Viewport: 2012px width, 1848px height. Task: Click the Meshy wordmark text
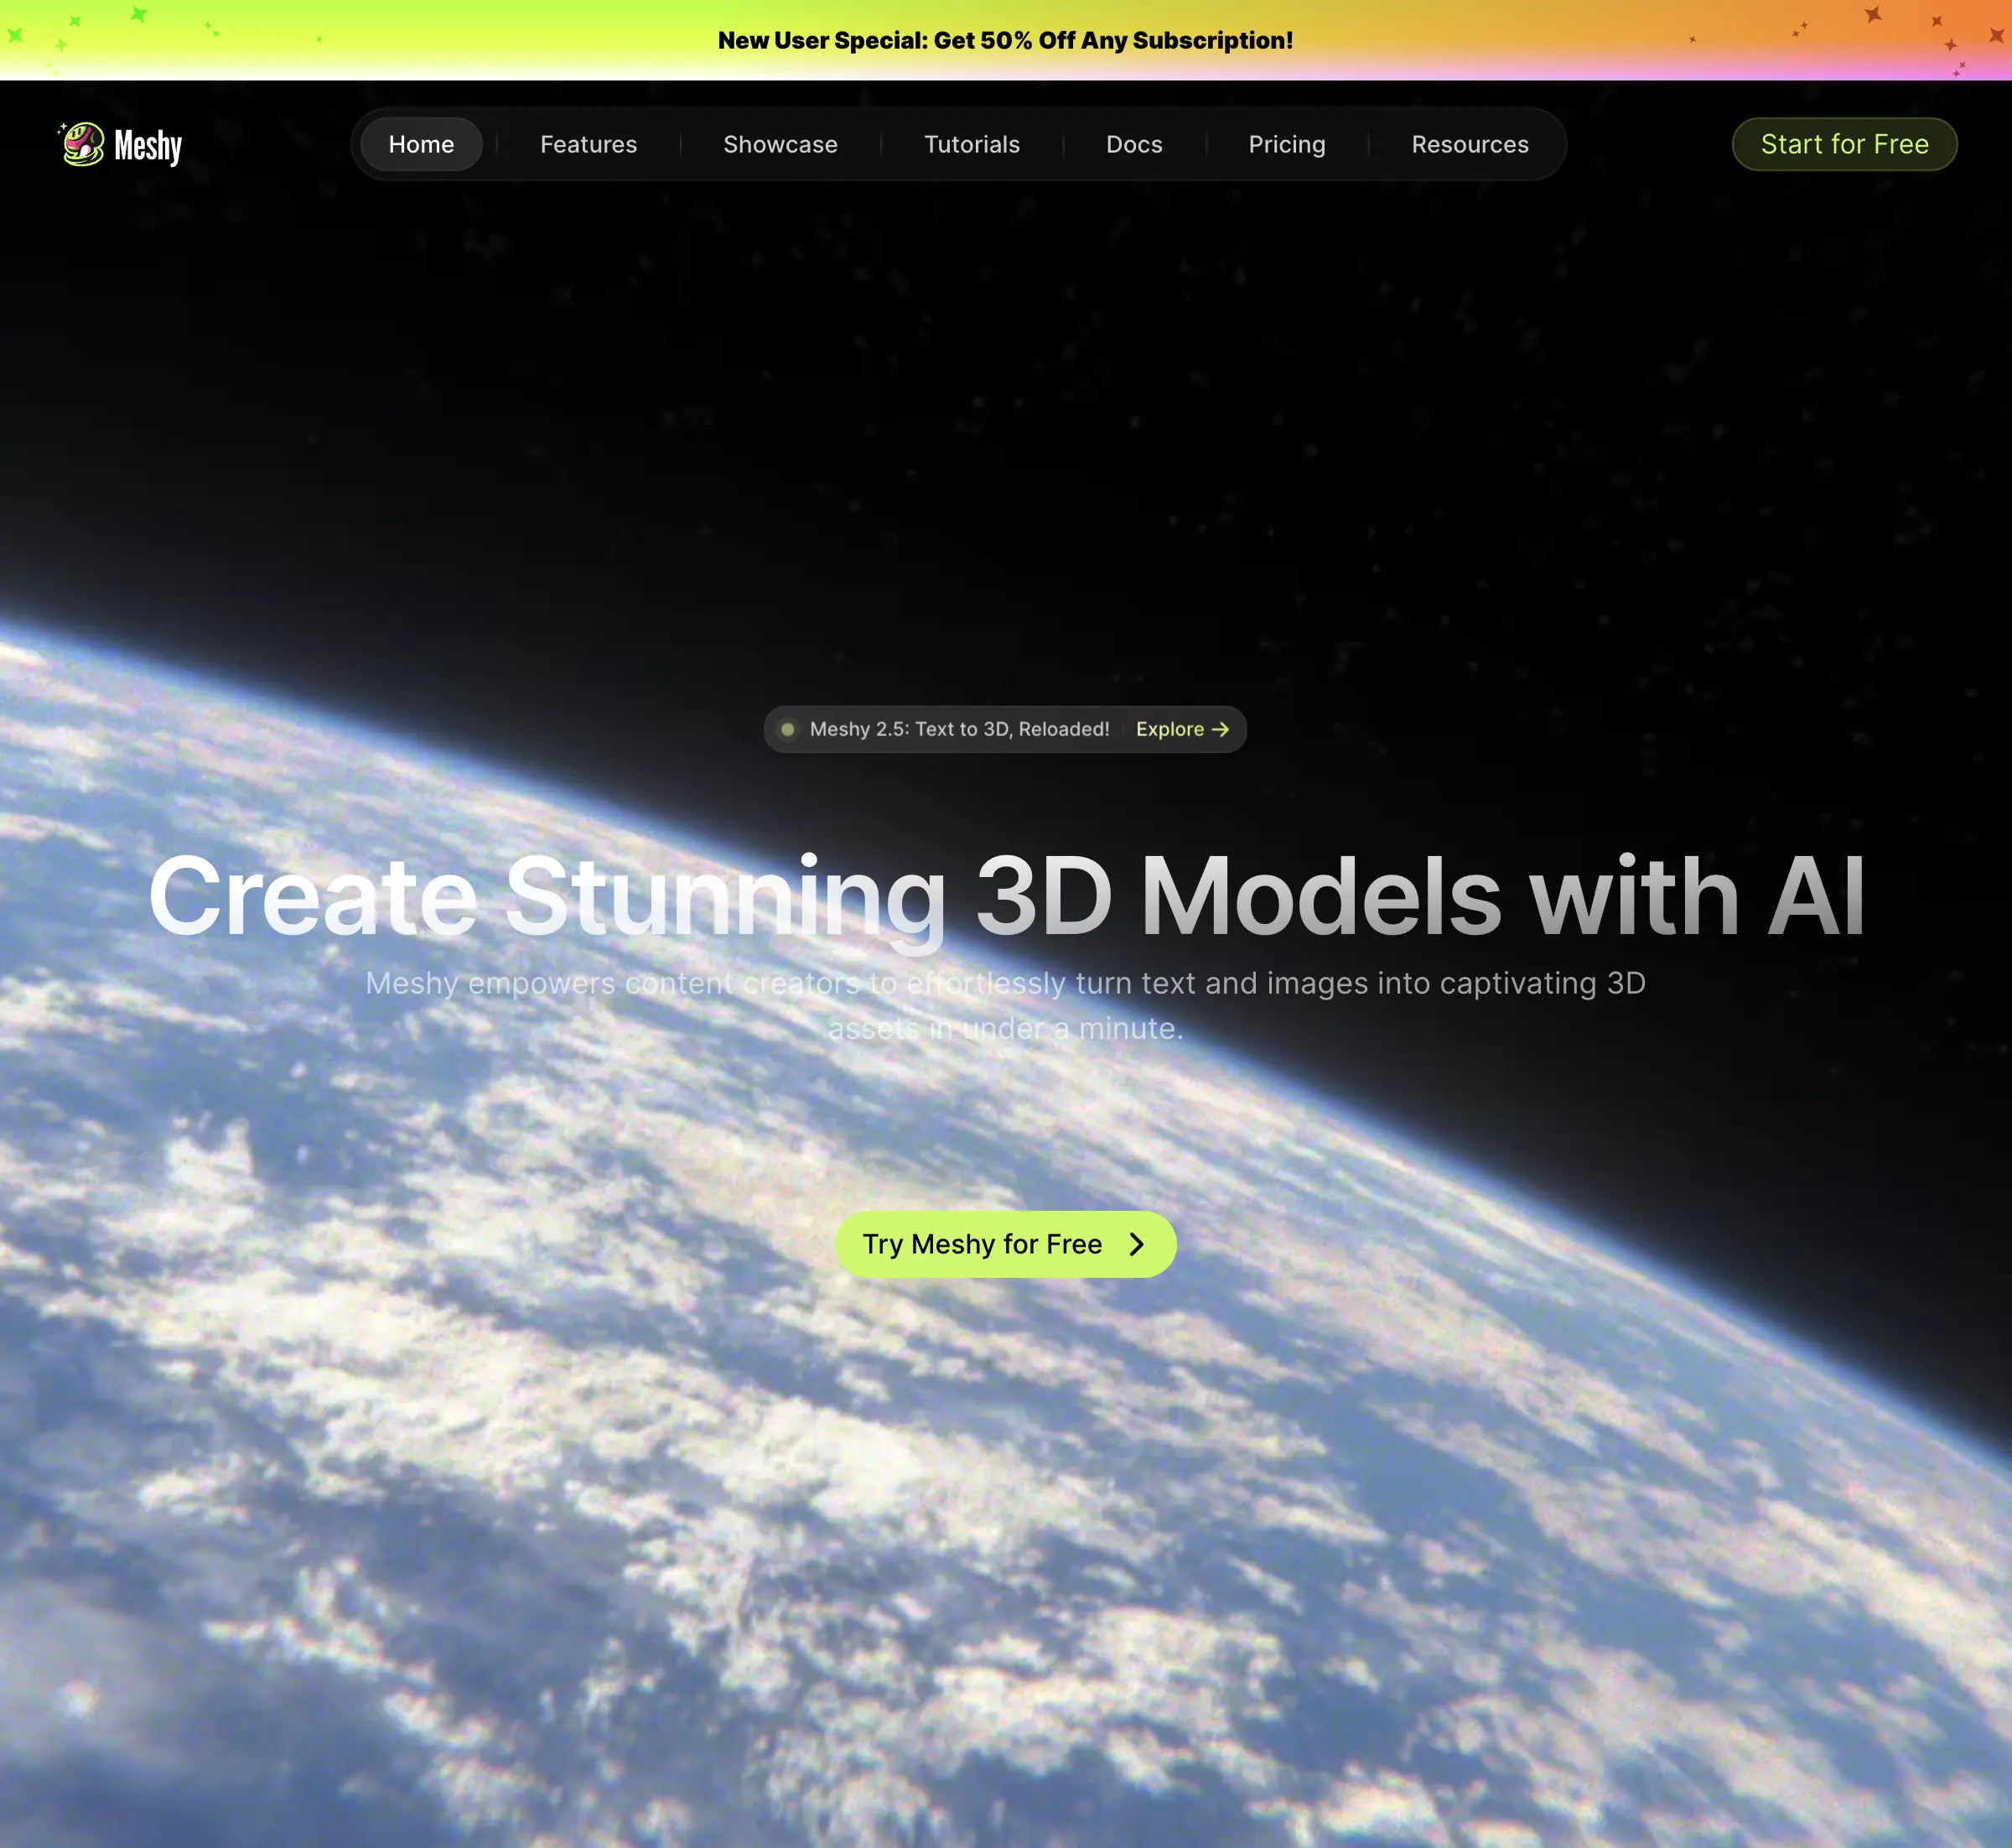(148, 146)
